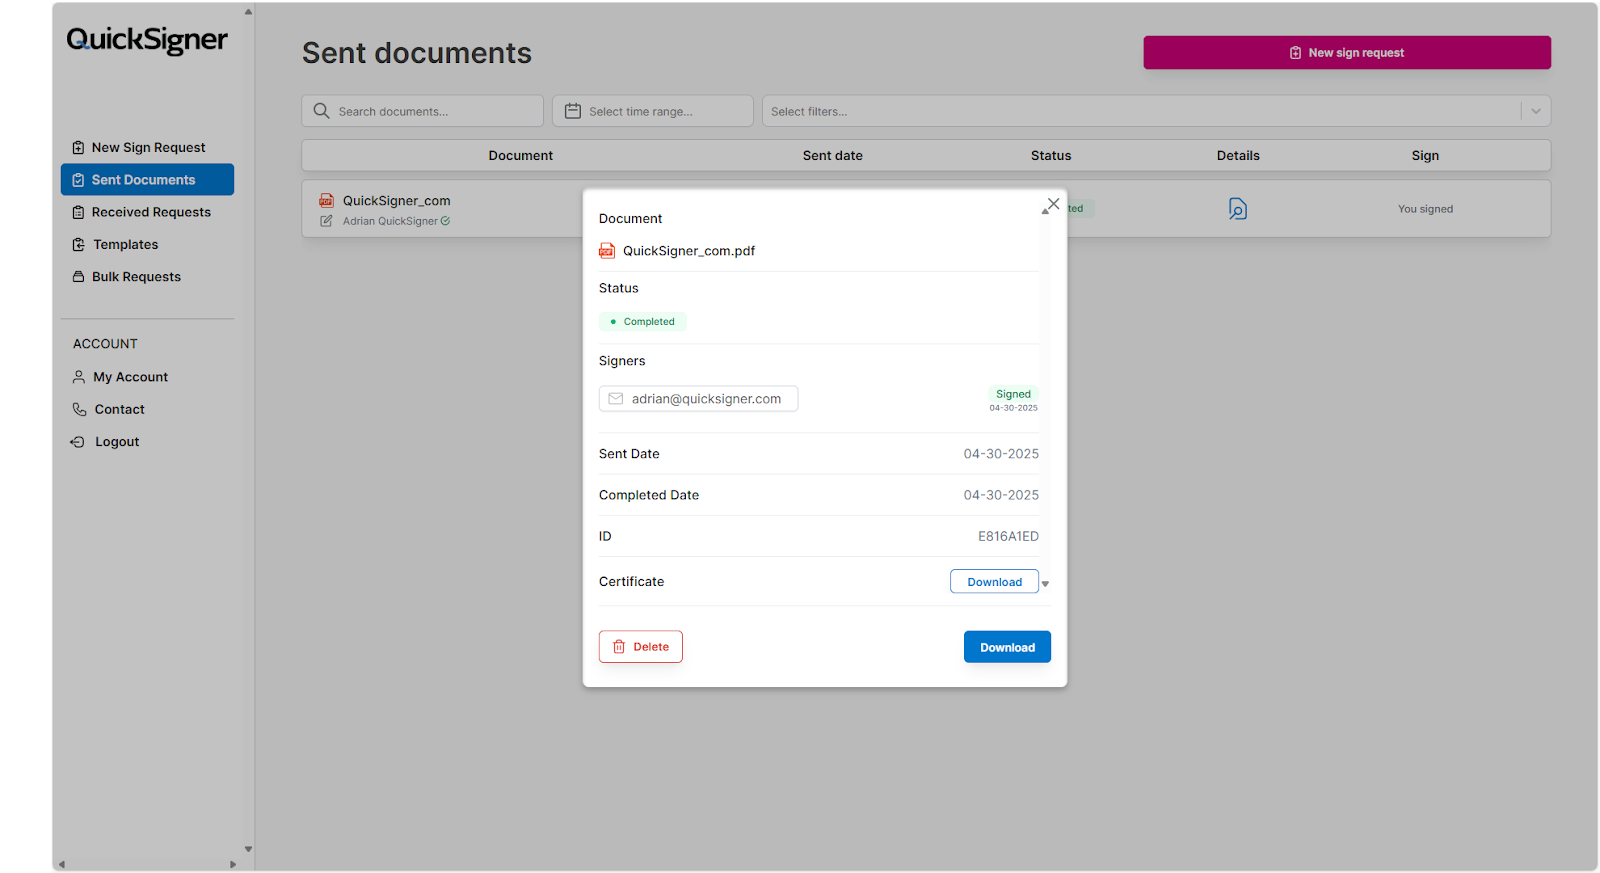Close the document details dialog
1600x873 pixels.
(x=1053, y=204)
